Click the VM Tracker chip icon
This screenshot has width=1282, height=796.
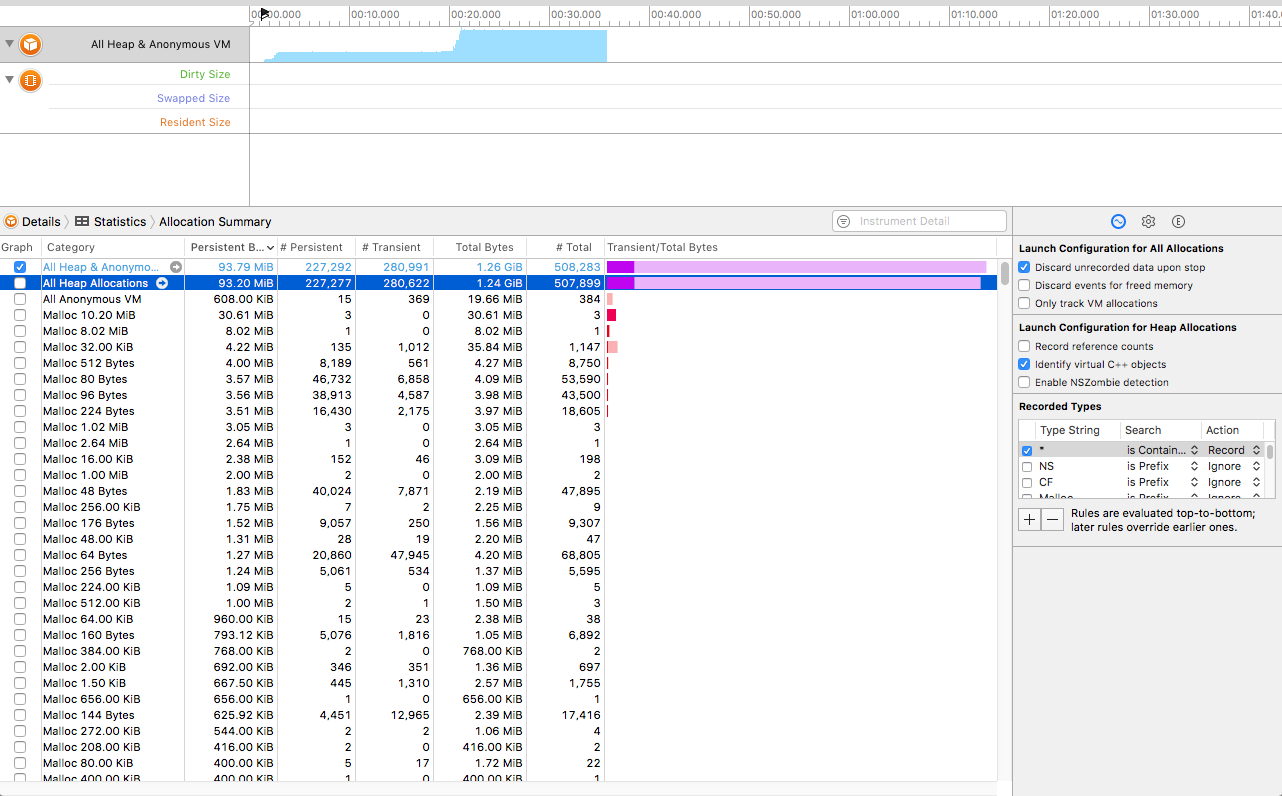click(x=31, y=80)
